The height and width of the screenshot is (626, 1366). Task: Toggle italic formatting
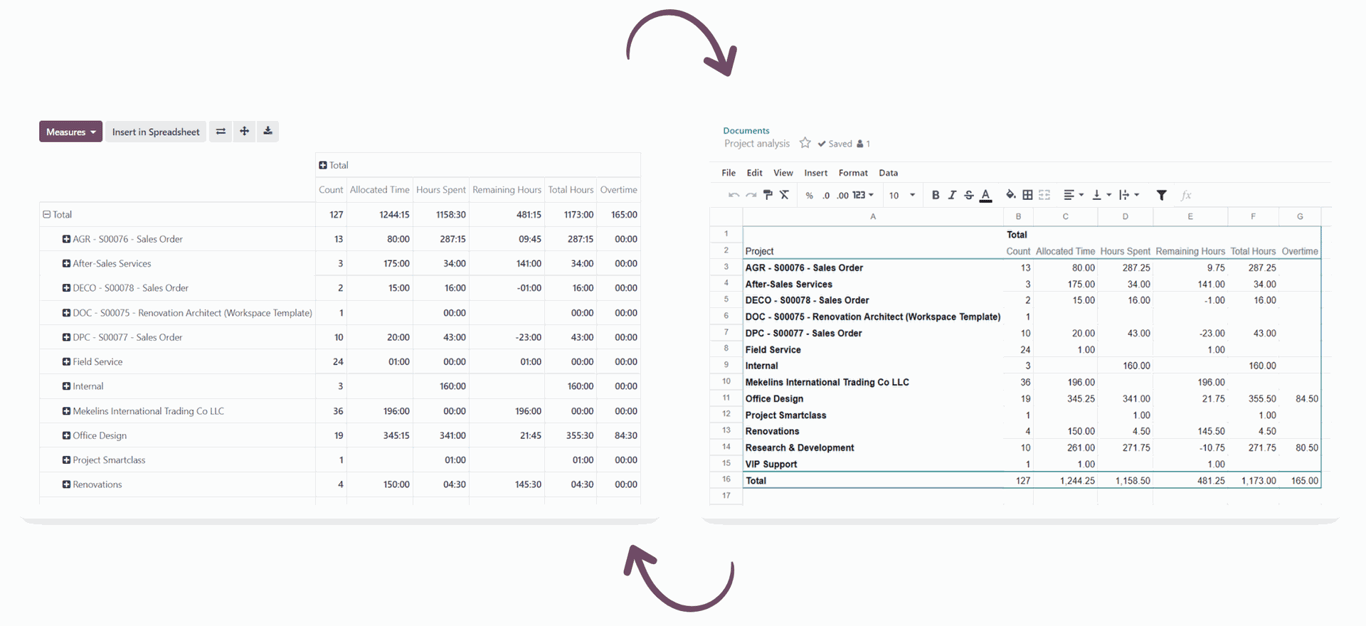point(952,194)
